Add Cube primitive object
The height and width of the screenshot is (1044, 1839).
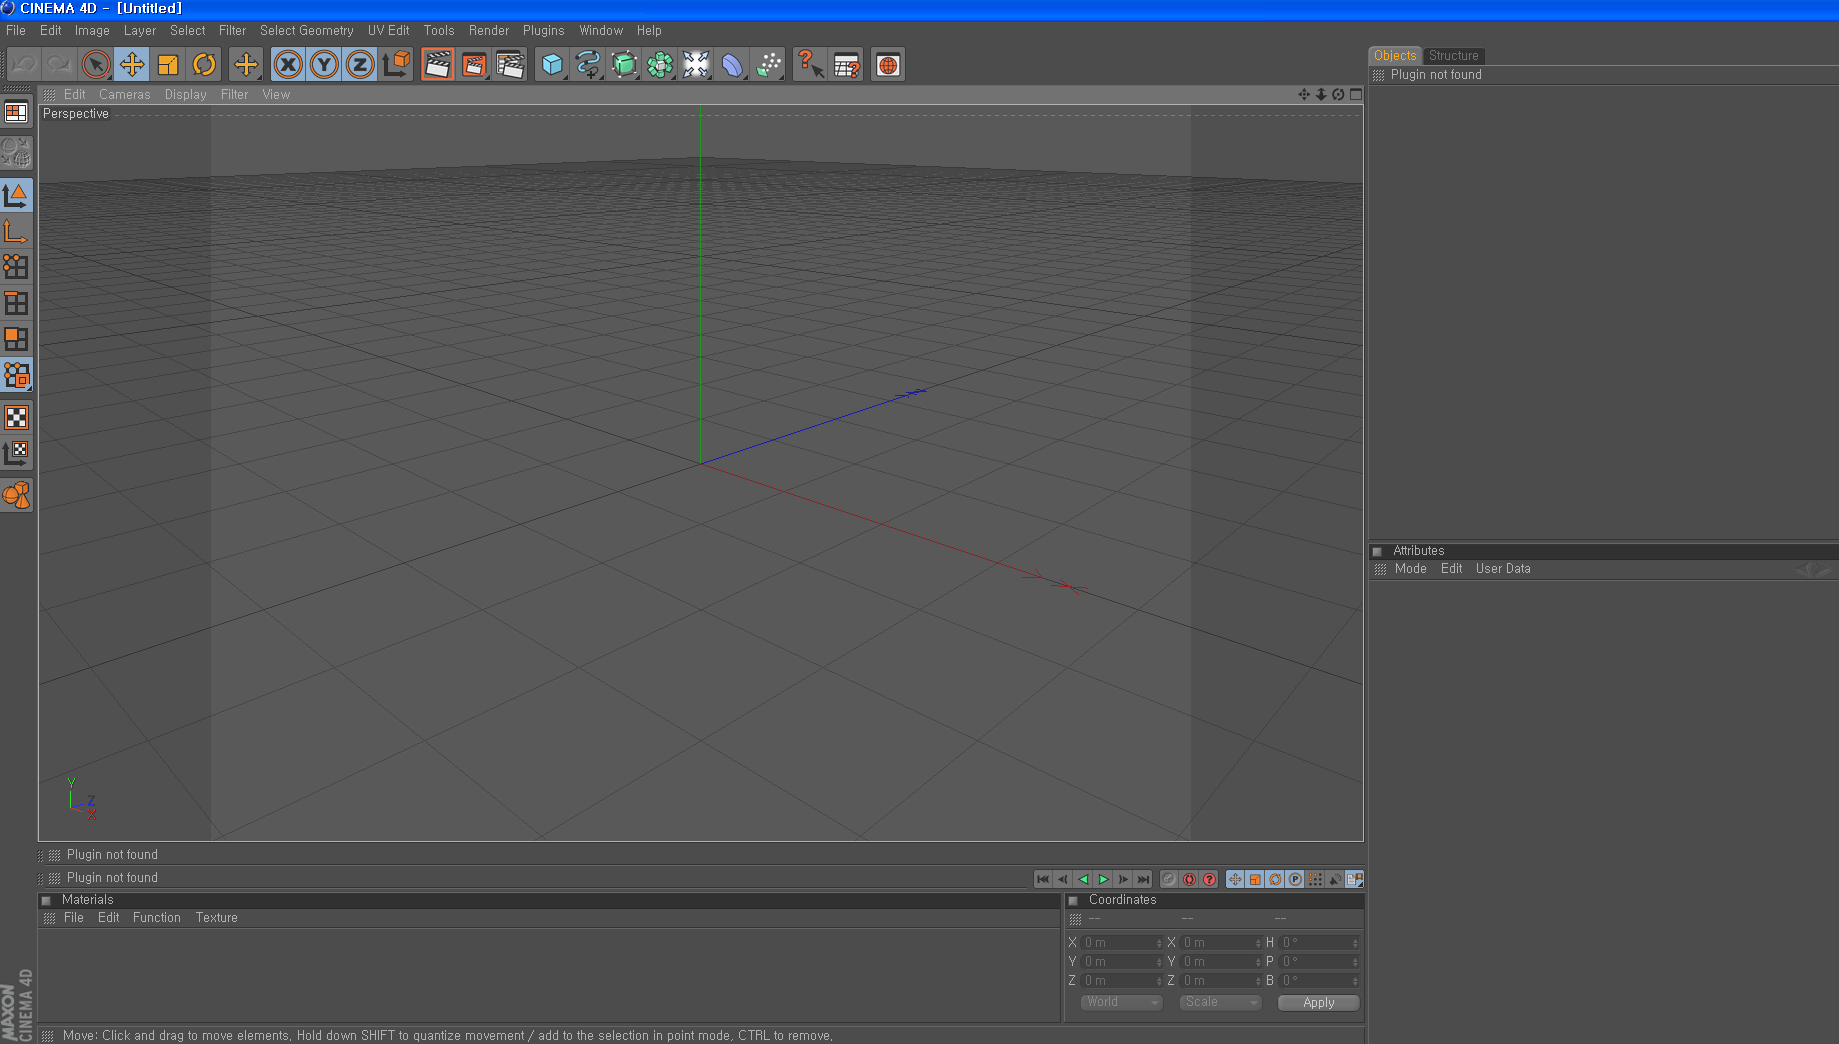[552, 65]
